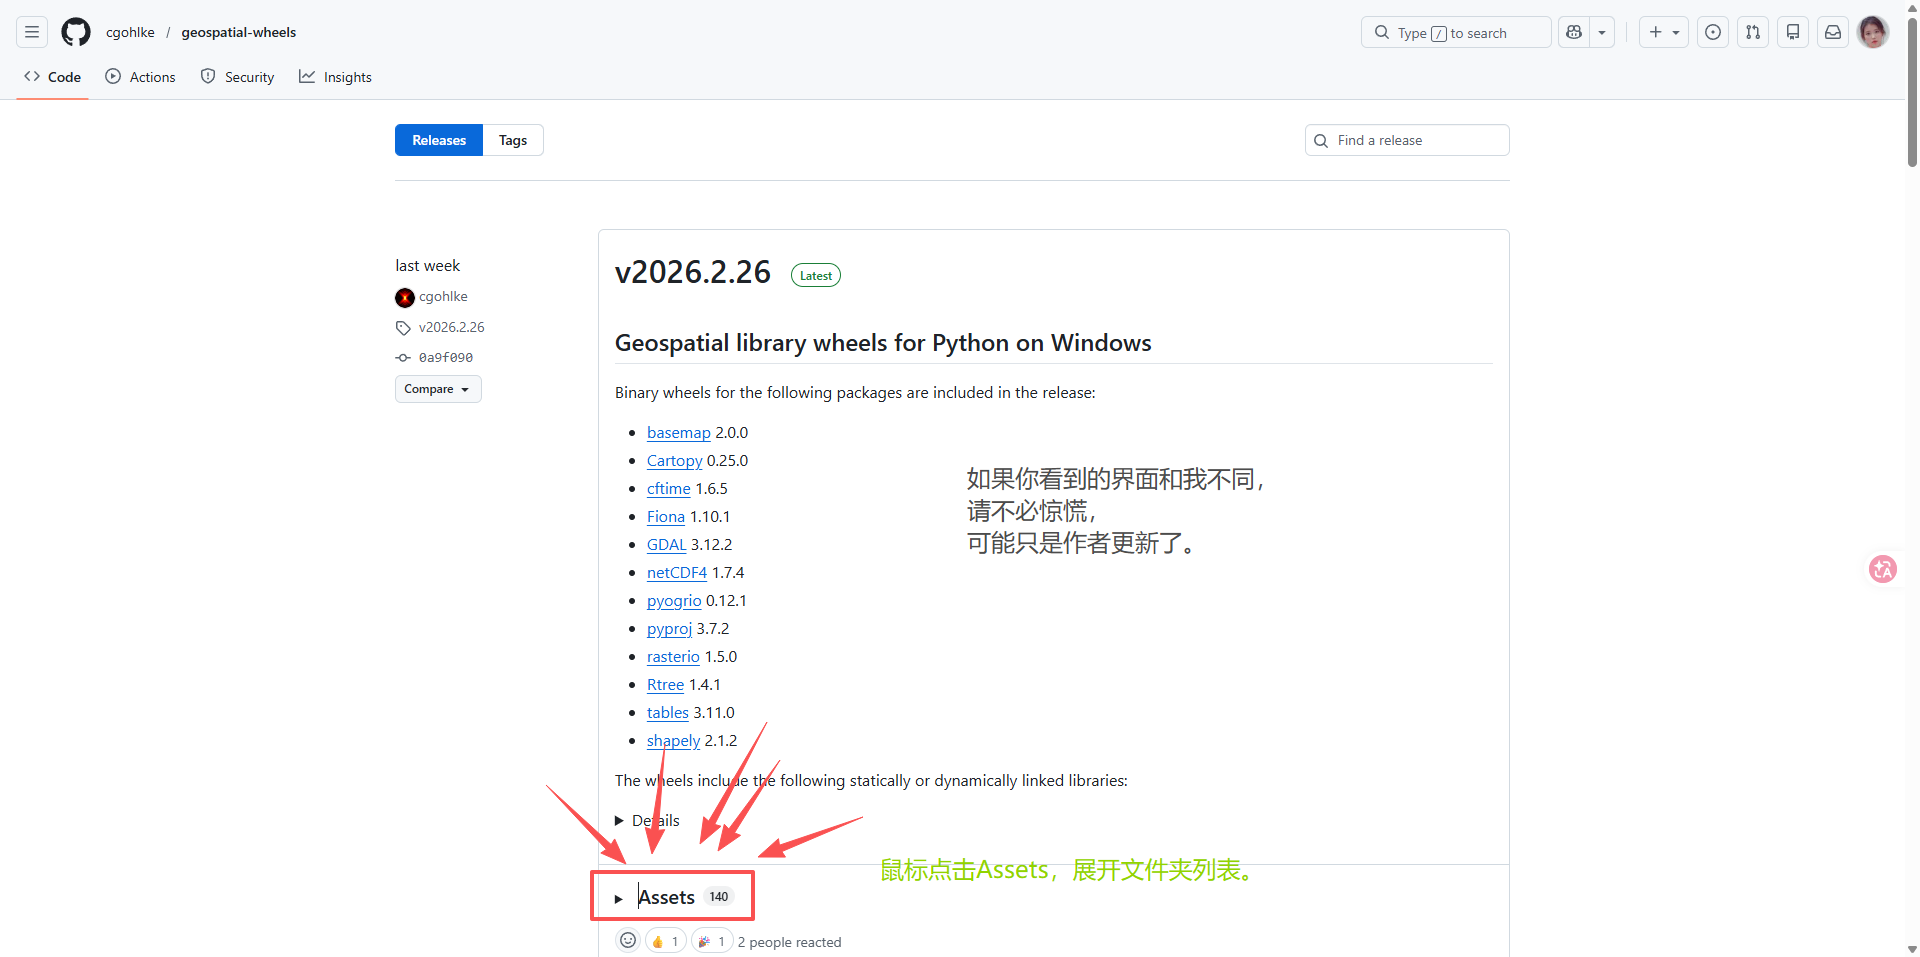Click the scrollbar down arrow

click(1912, 949)
